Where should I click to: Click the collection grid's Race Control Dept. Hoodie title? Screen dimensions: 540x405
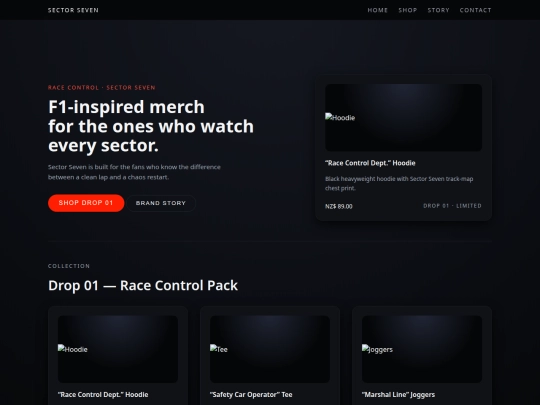pos(103,395)
